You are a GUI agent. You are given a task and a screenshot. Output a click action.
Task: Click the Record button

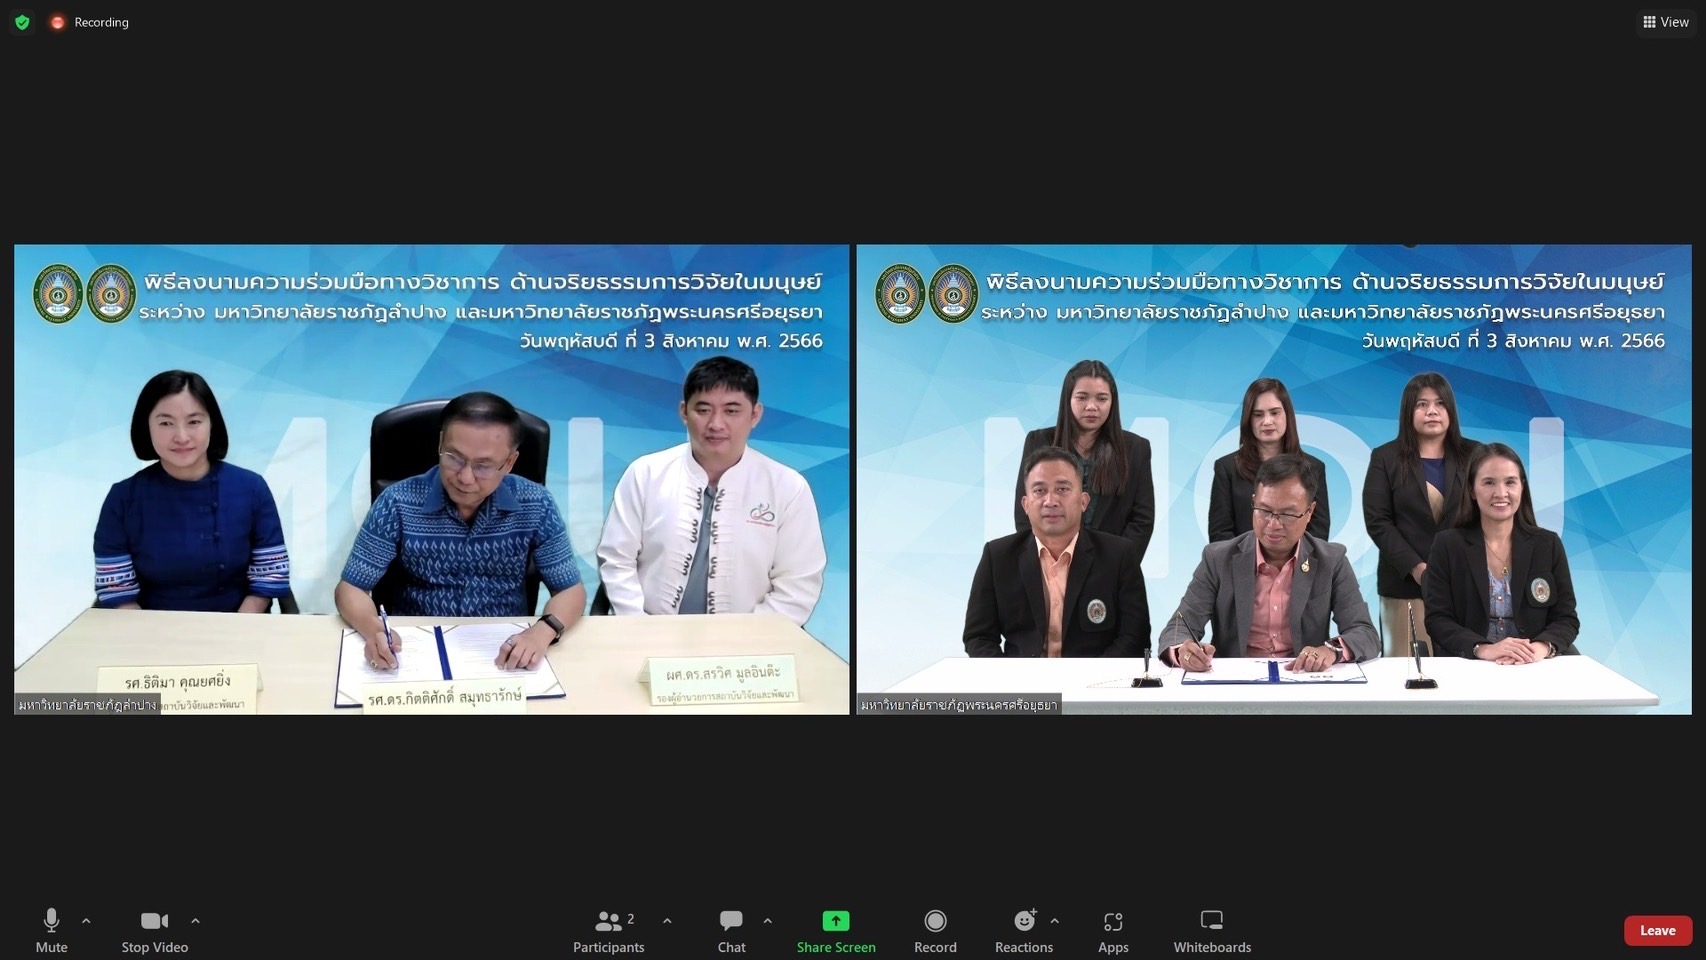click(x=935, y=931)
